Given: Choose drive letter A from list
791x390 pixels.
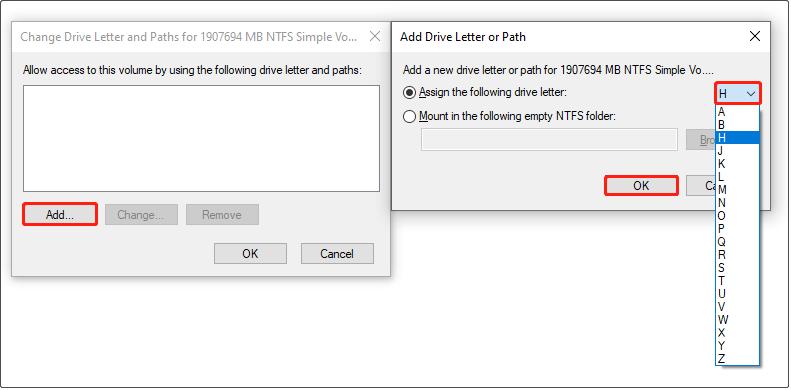Looking at the screenshot, I should pos(738,112).
